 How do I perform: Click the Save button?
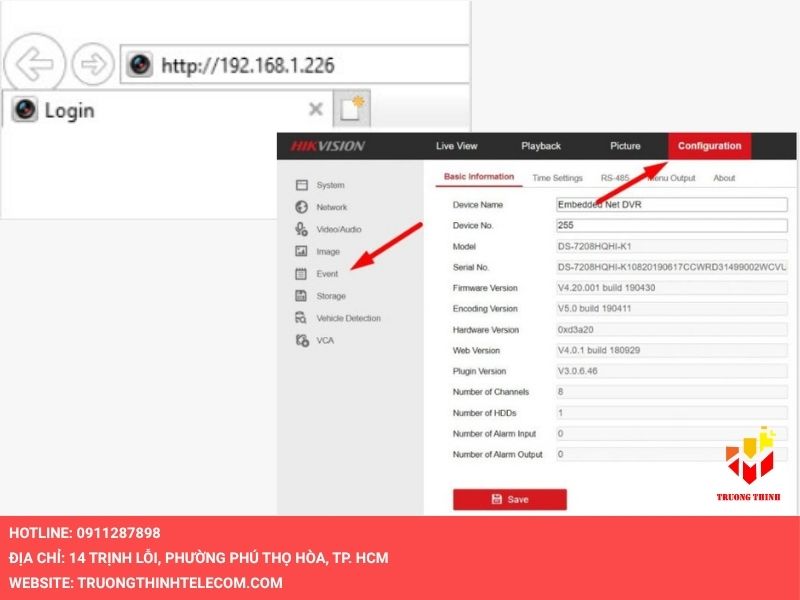(510, 499)
